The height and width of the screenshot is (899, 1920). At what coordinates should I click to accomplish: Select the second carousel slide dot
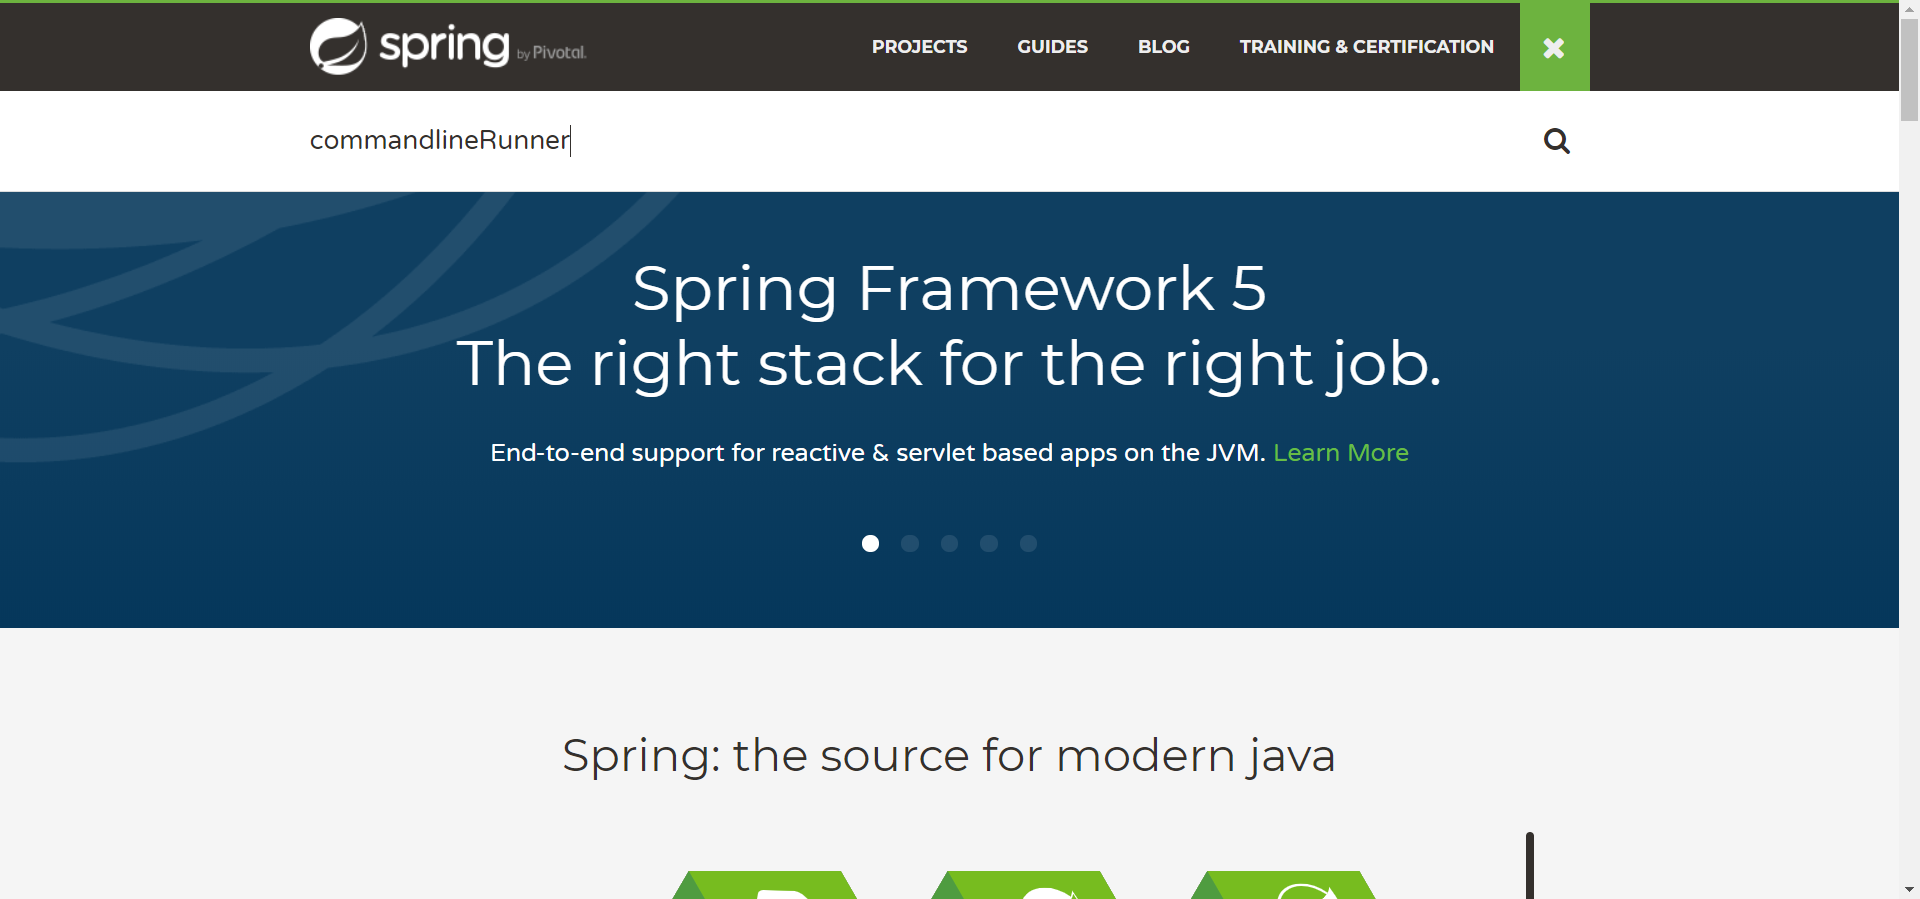pos(910,543)
